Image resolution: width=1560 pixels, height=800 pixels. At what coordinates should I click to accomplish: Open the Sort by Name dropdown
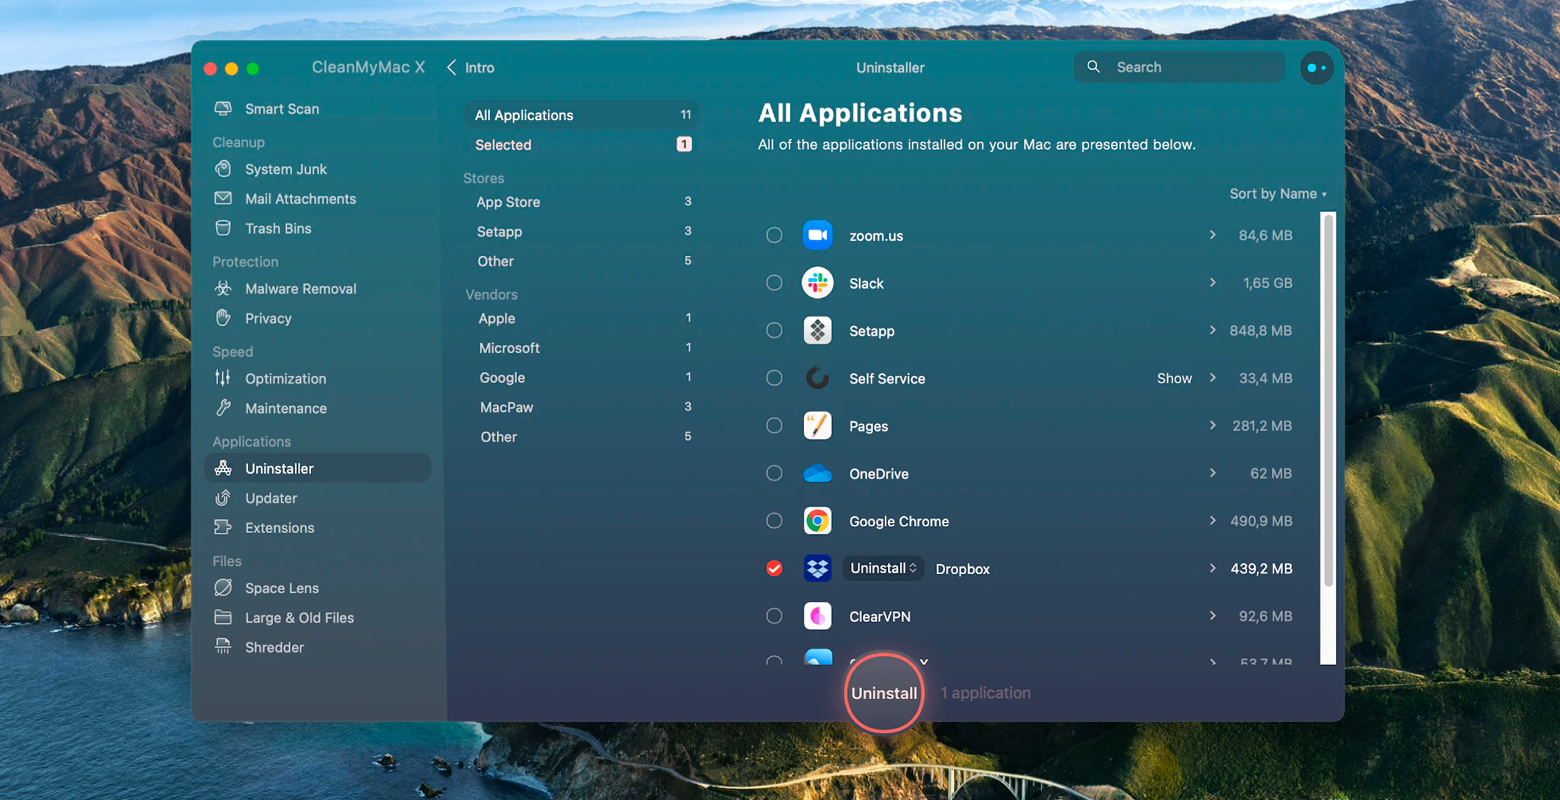1278,193
